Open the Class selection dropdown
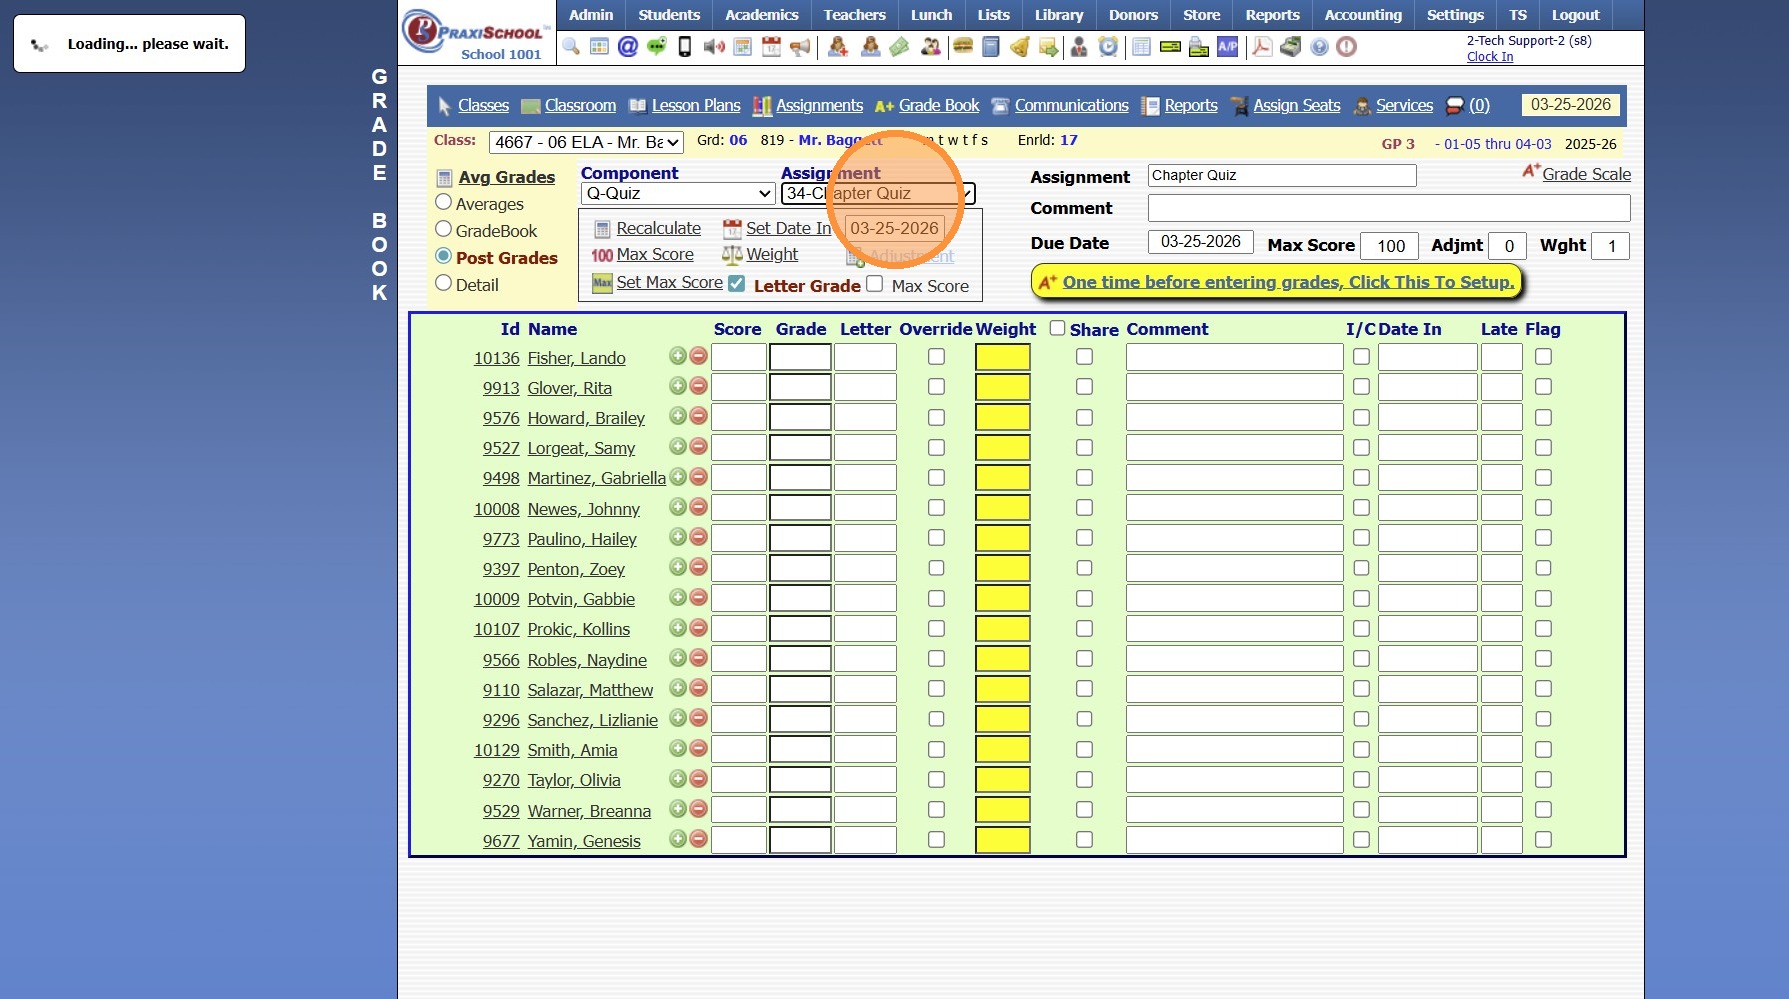This screenshot has width=1789, height=999. pyautogui.click(x=587, y=142)
